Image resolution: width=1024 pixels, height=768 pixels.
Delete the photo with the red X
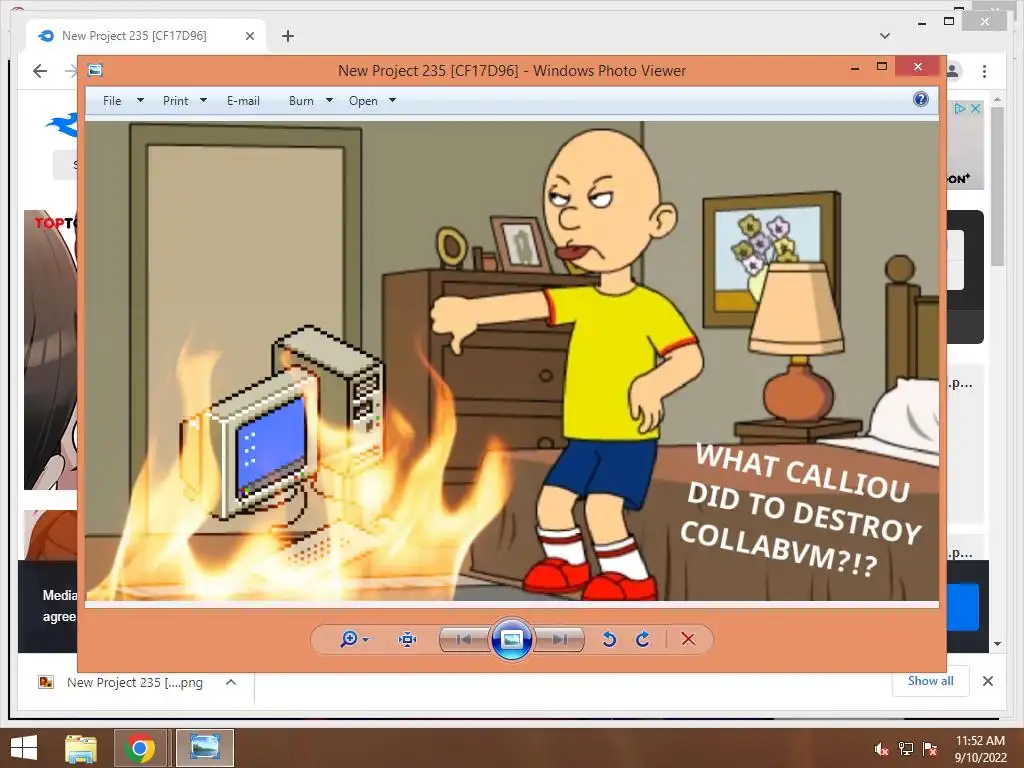coord(688,639)
